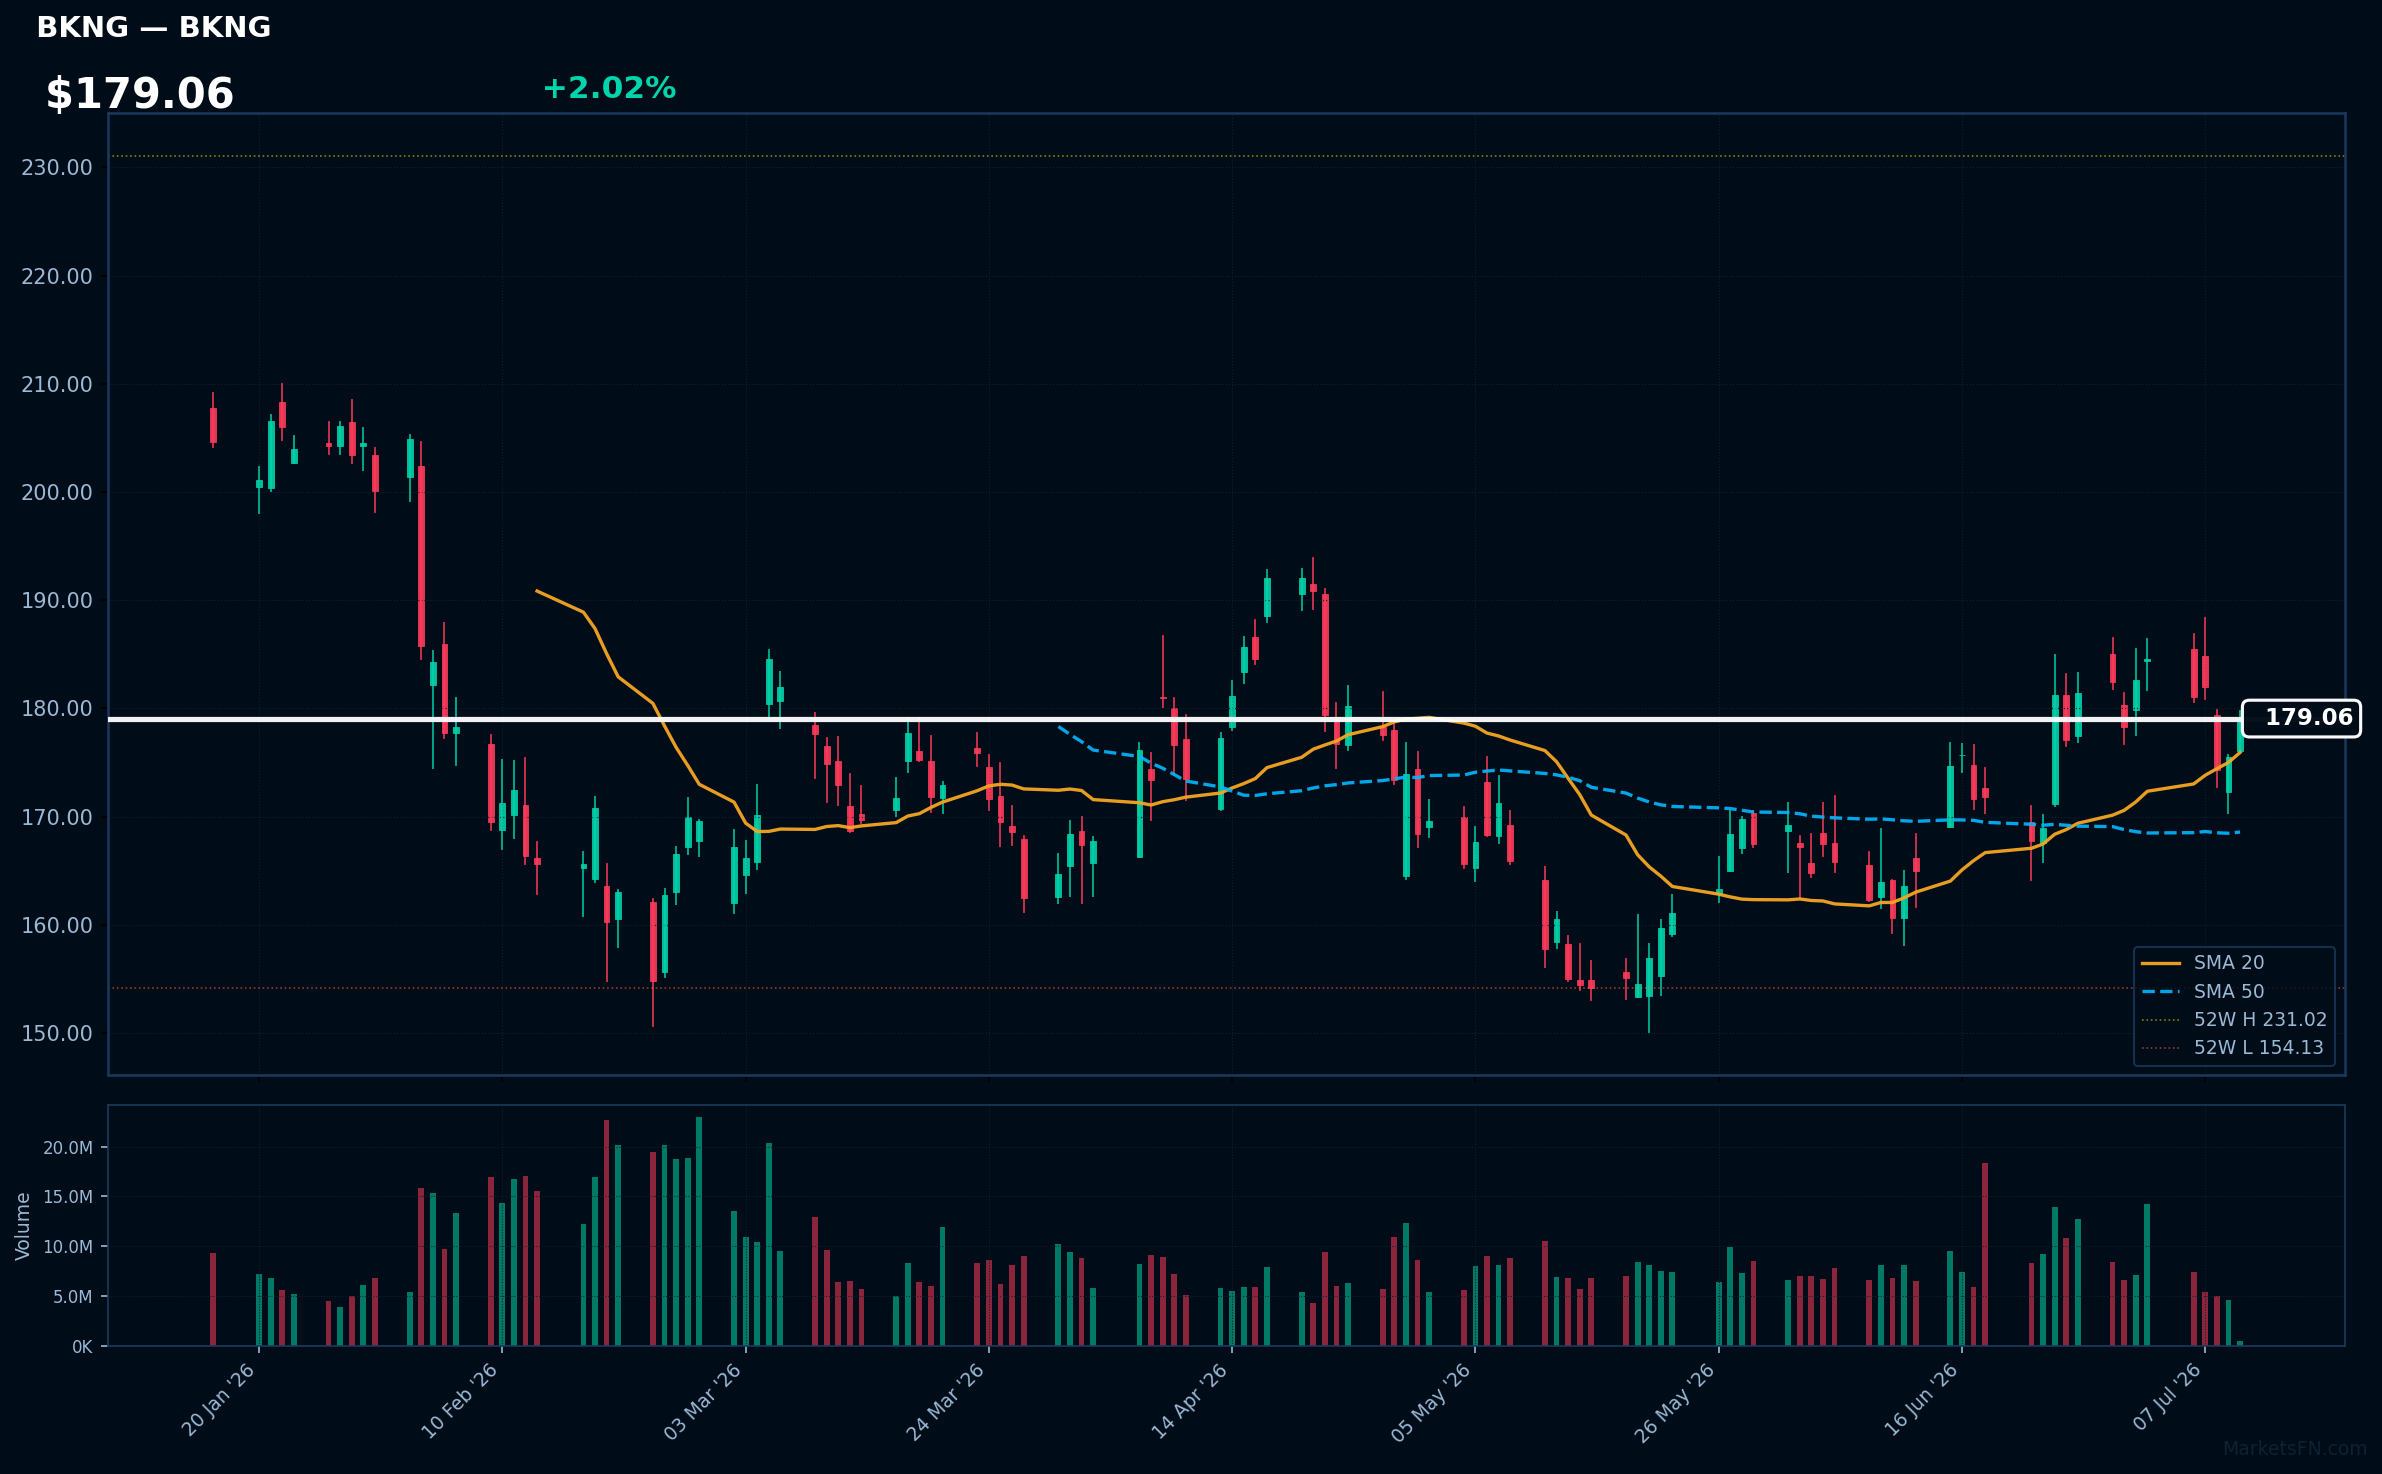Click the 10 Feb '26 date label
Image resolution: width=2382 pixels, height=1474 pixels.
(460, 1401)
